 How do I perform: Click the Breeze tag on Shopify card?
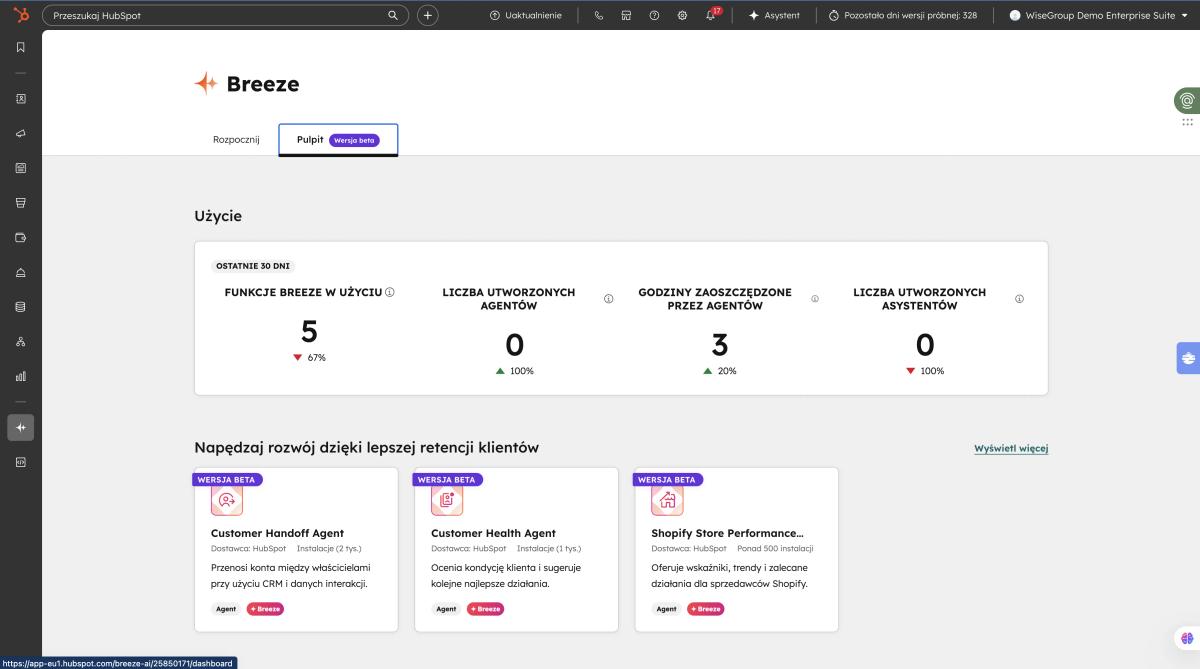click(705, 608)
